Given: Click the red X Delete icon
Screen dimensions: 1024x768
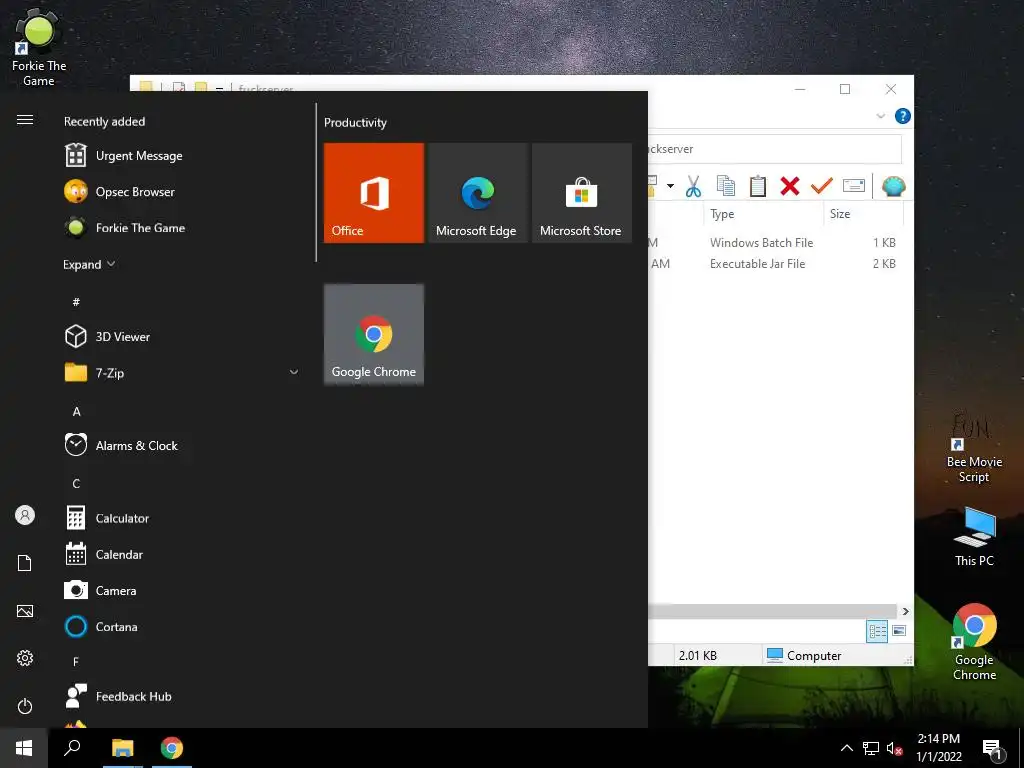Looking at the screenshot, I should 790,186.
